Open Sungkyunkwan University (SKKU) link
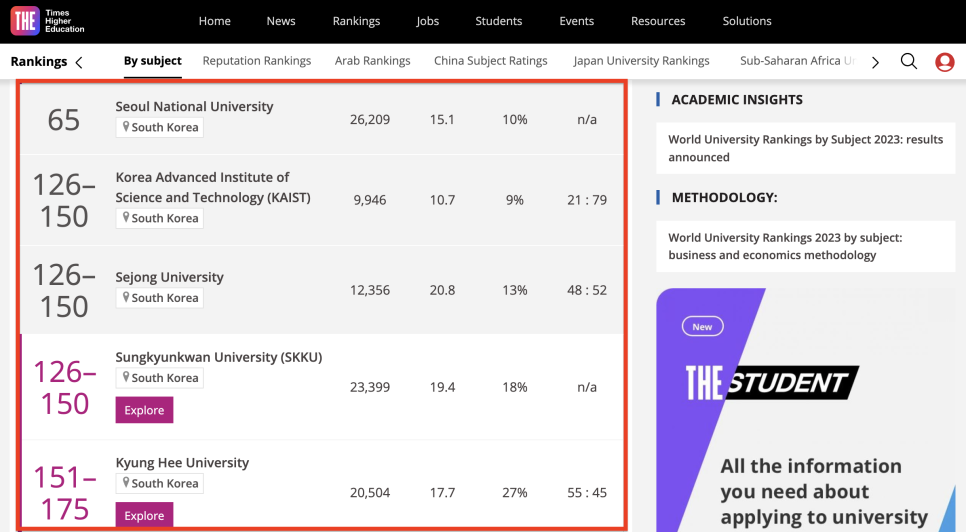 tap(219, 357)
